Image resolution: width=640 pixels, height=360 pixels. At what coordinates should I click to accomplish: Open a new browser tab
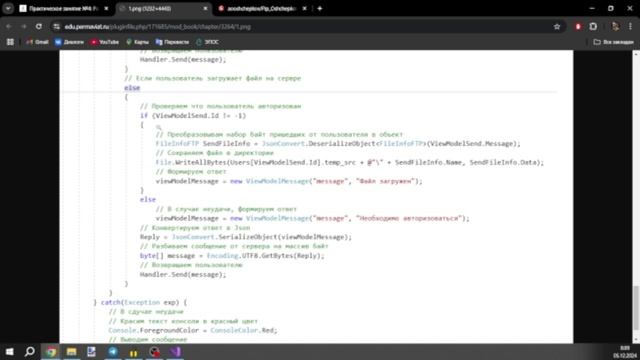[320, 9]
